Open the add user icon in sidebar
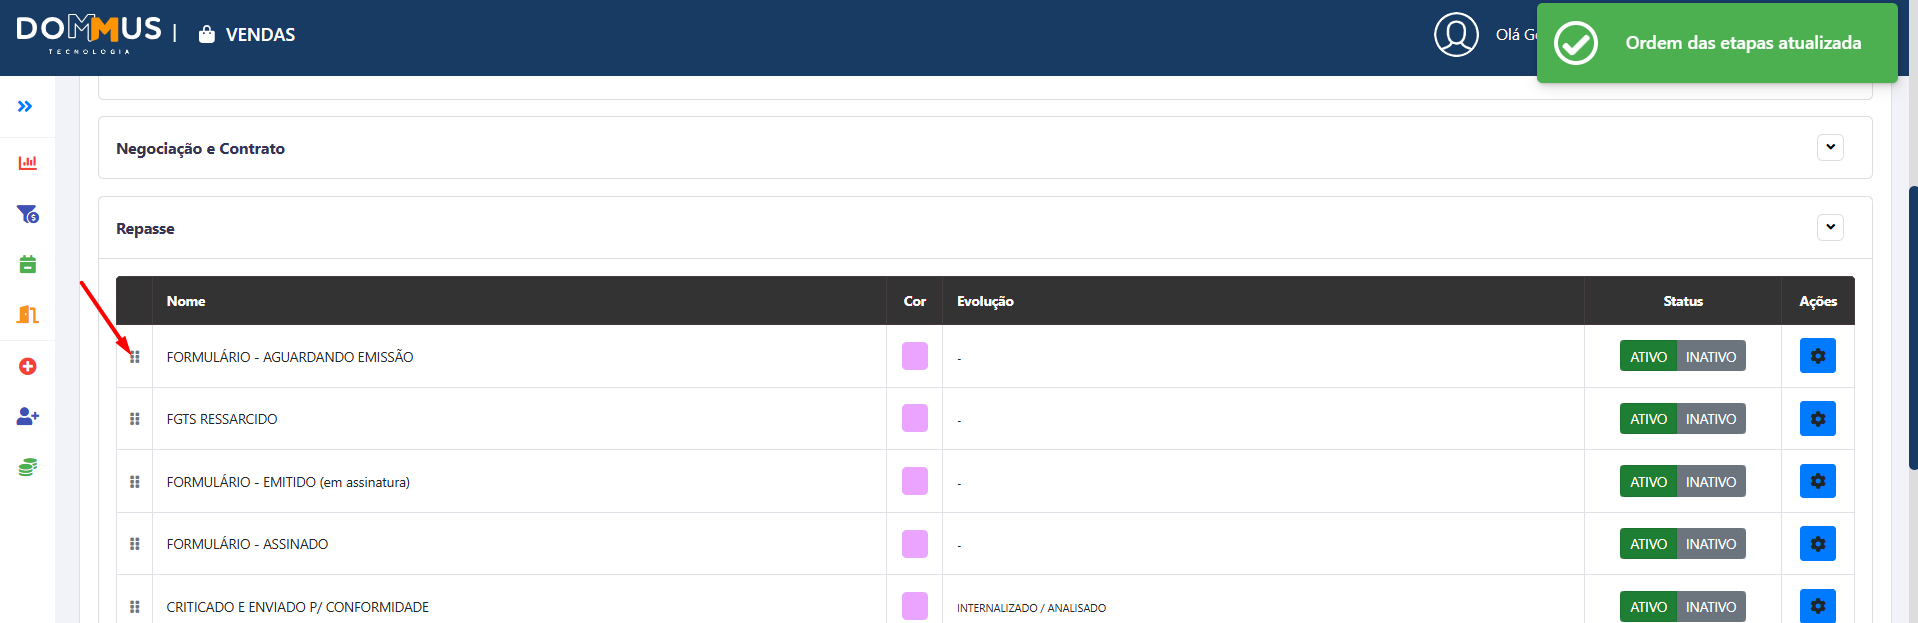The width and height of the screenshot is (1918, 623). (x=28, y=416)
